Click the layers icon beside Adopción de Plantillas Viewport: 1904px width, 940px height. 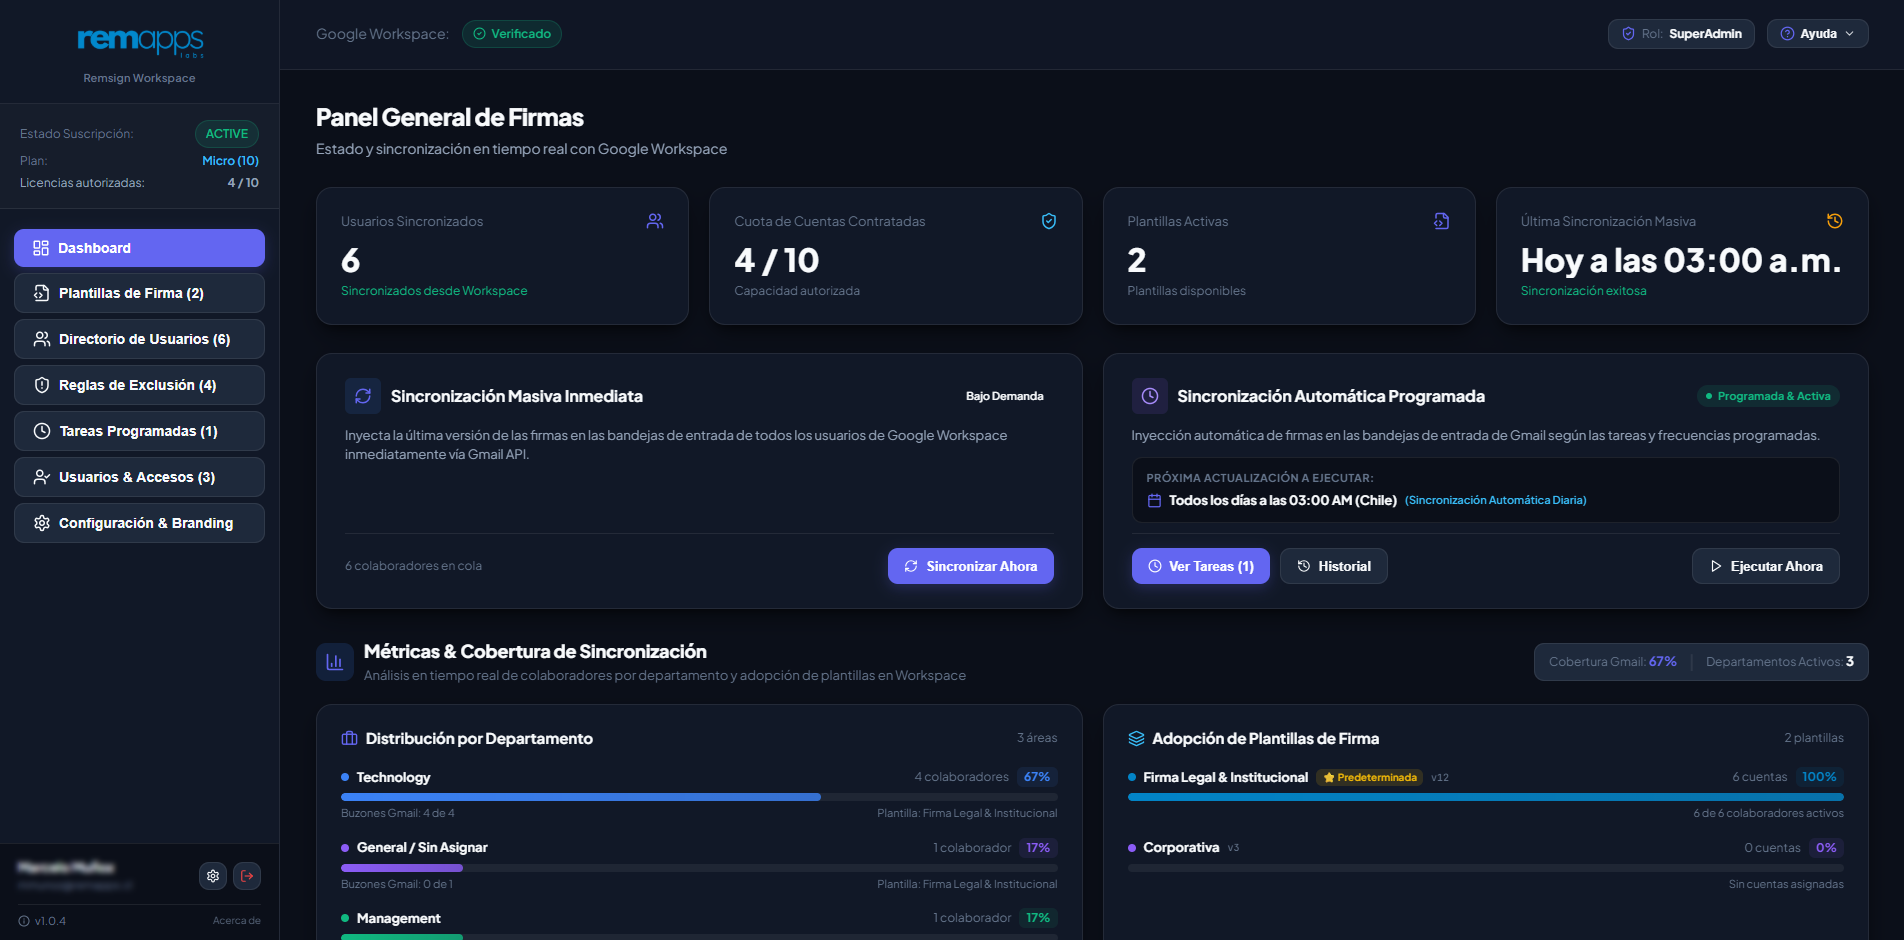point(1136,739)
